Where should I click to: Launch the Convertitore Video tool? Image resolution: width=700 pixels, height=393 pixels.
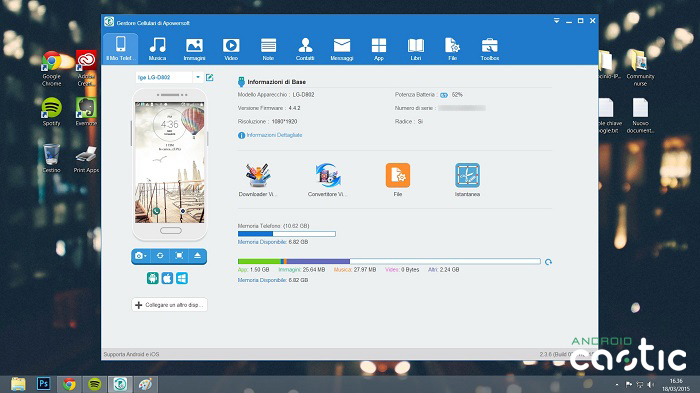[x=327, y=180]
